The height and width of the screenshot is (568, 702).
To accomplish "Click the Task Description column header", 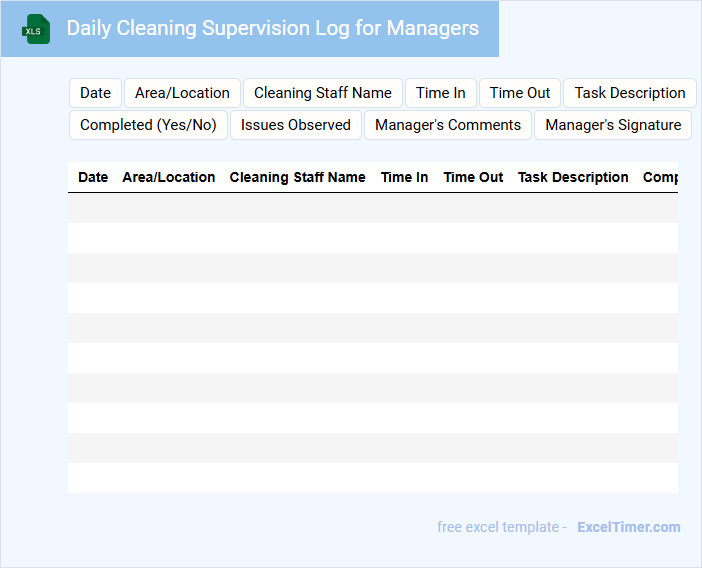I will click(x=573, y=177).
